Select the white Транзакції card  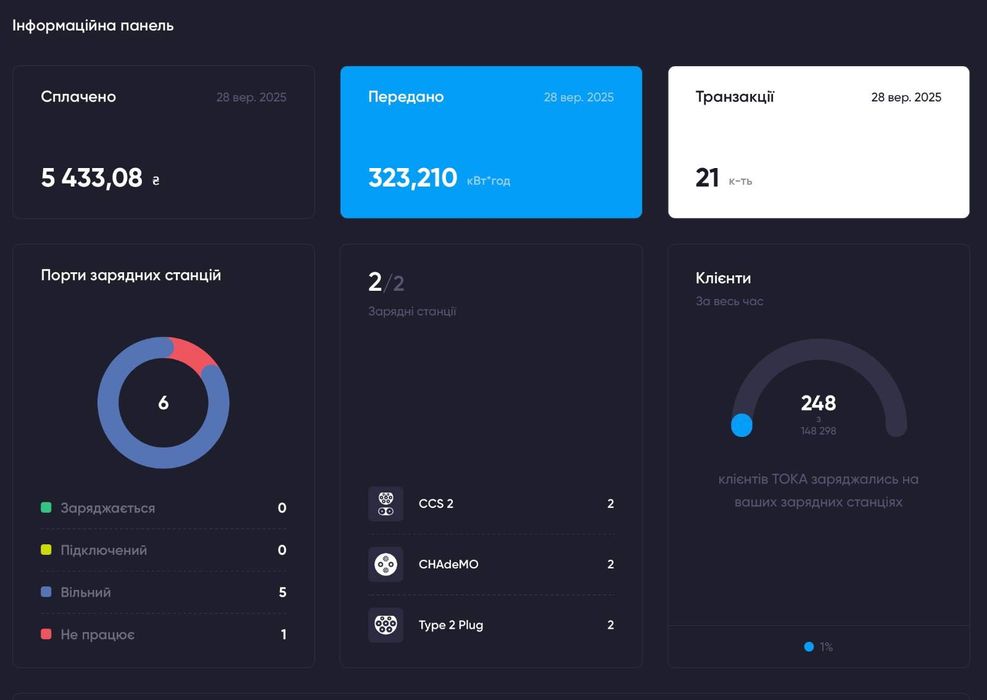[x=818, y=142]
